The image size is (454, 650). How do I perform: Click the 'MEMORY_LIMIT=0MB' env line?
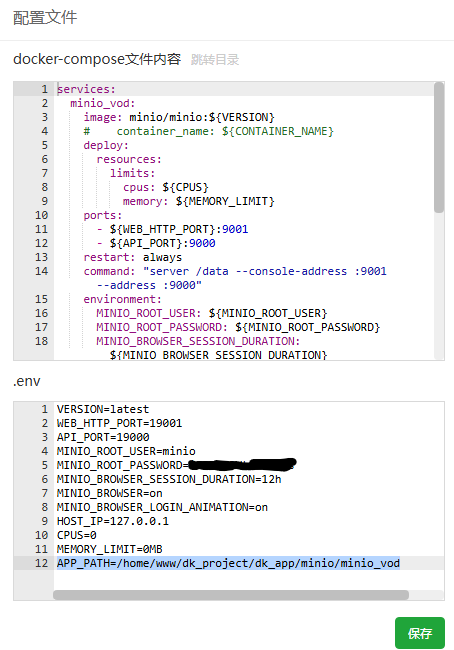(x=109, y=549)
